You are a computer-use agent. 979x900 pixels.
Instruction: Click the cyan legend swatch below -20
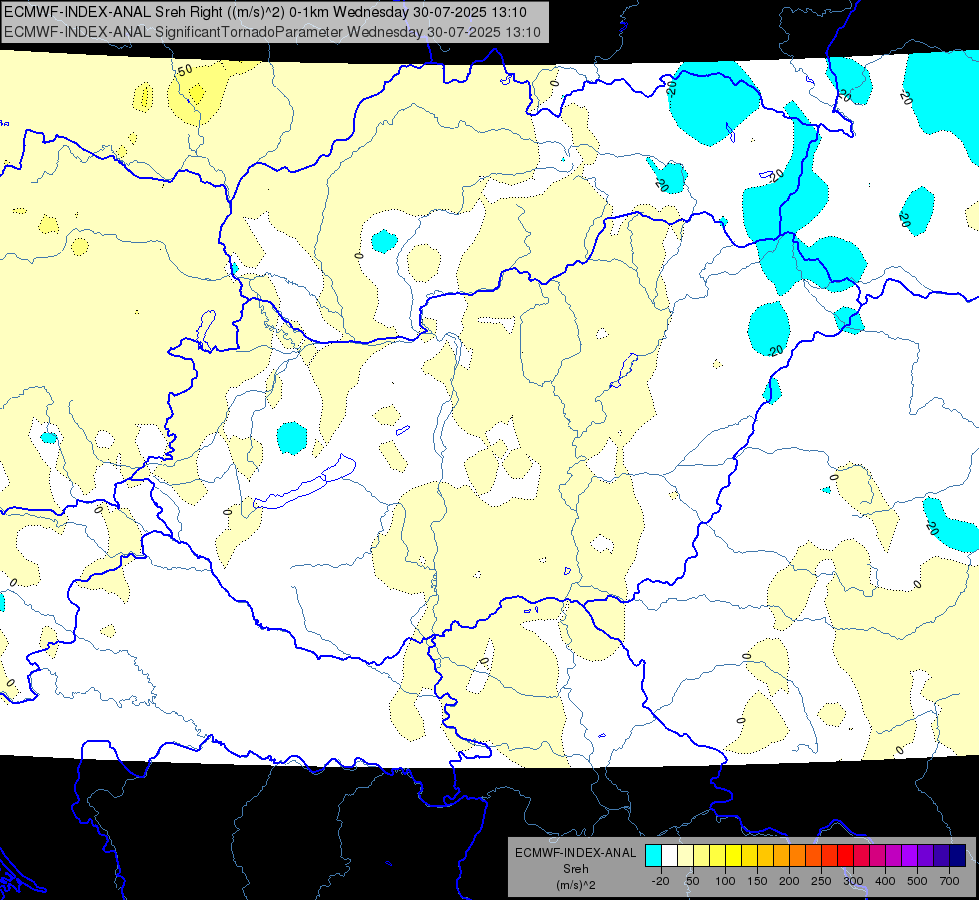coord(654,855)
